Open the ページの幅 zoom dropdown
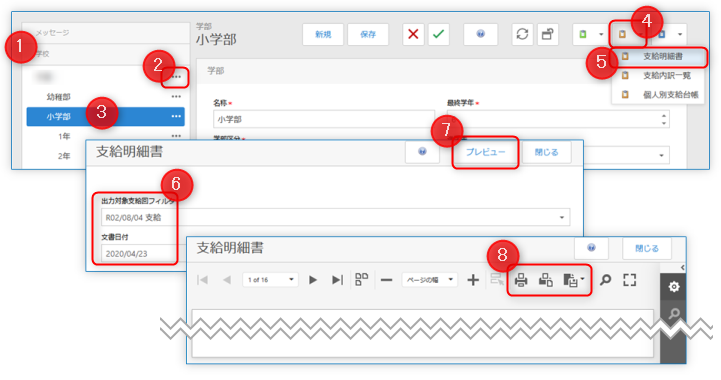This screenshot has height=380, width=721. tap(451, 280)
